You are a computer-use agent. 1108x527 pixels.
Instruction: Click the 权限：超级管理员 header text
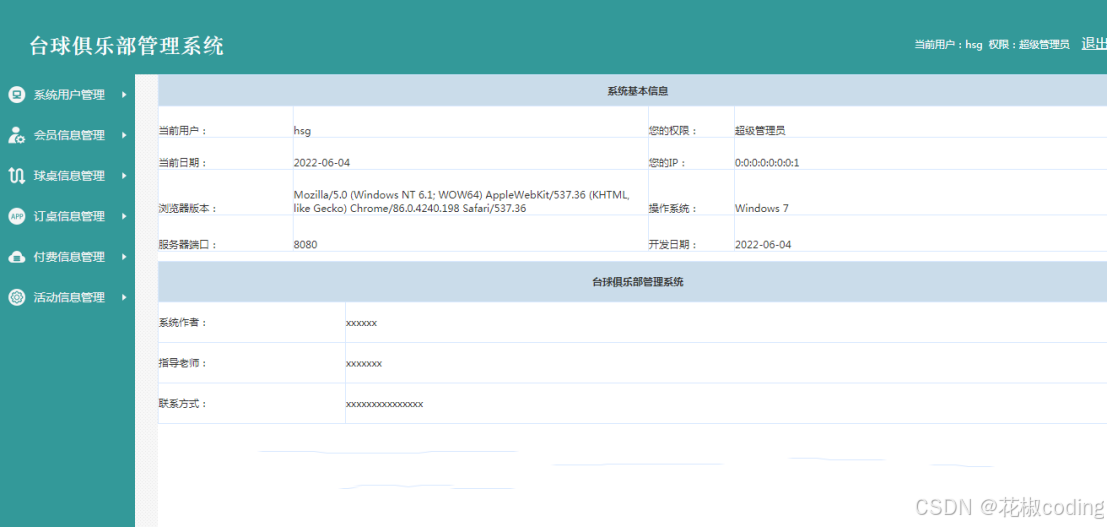1029,45
